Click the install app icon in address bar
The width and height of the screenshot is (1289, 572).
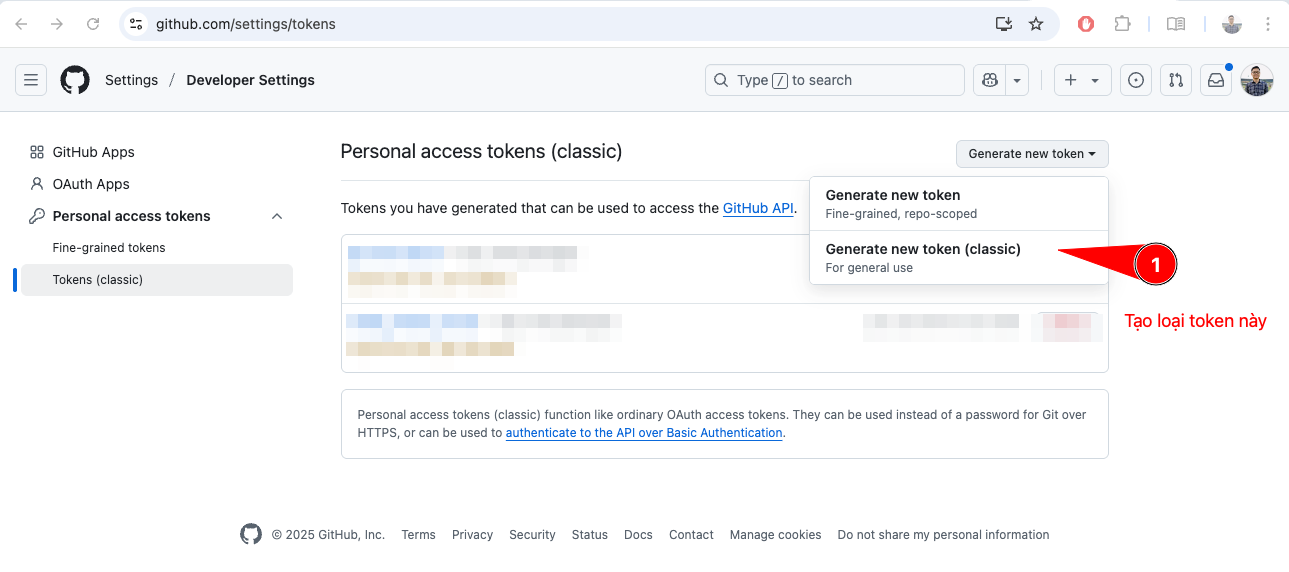1004,24
